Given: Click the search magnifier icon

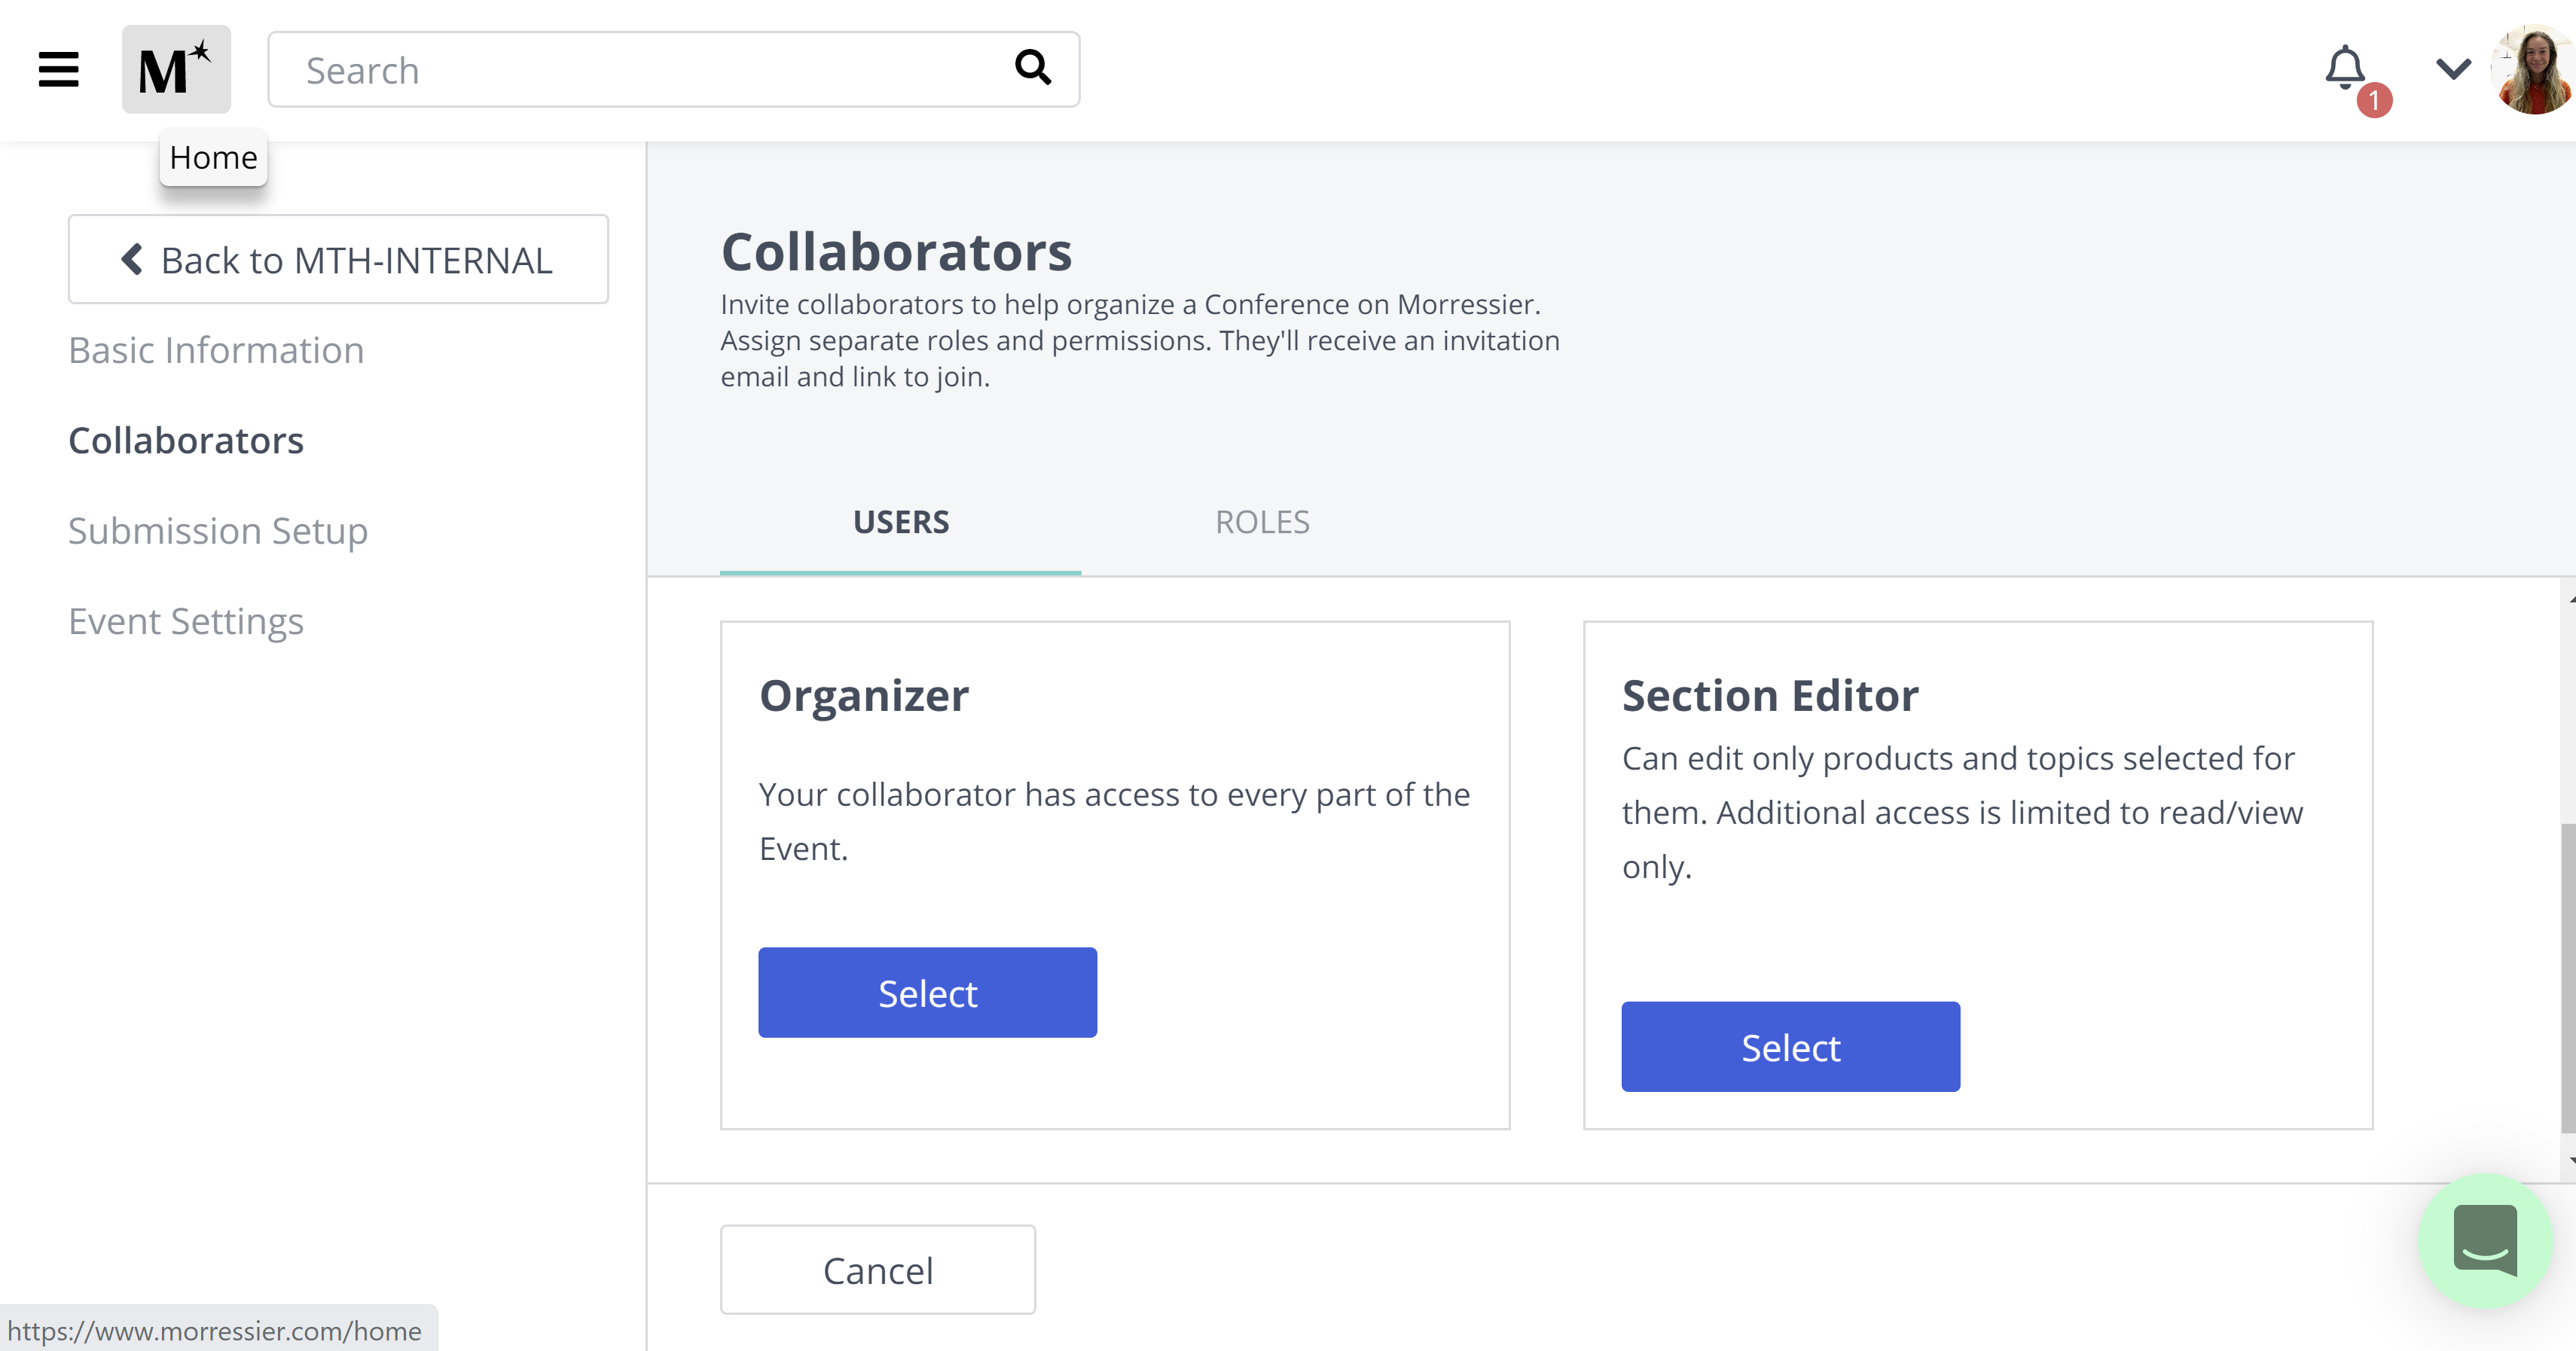Looking at the screenshot, I should [1033, 68].
